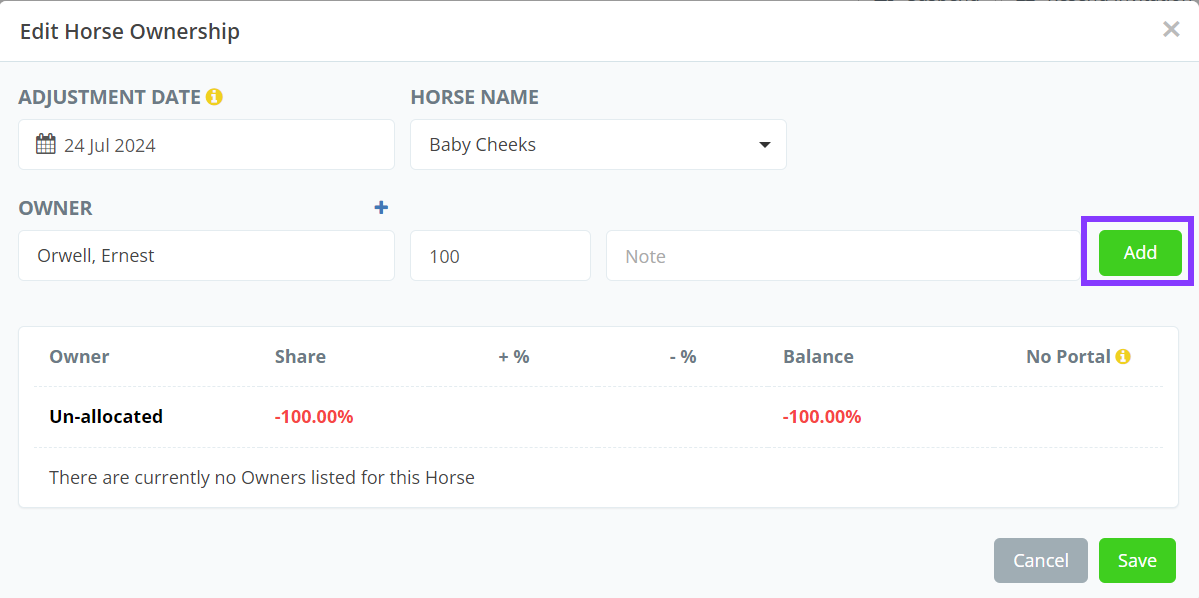Click the share percentage field showing 100

point(500,256)
